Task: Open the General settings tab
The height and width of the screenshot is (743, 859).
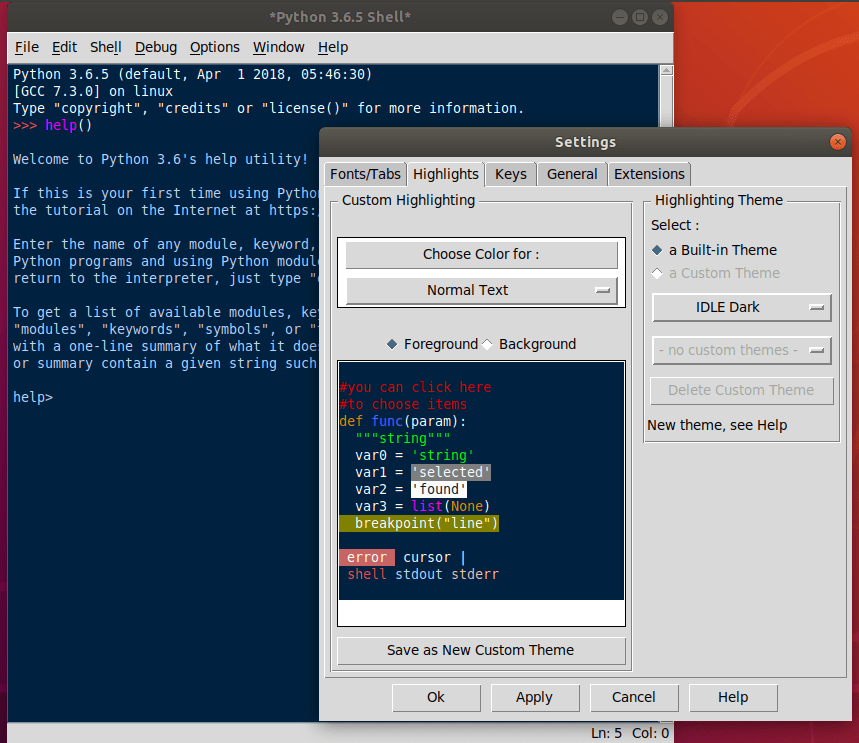Action: [x=572, y=174]
